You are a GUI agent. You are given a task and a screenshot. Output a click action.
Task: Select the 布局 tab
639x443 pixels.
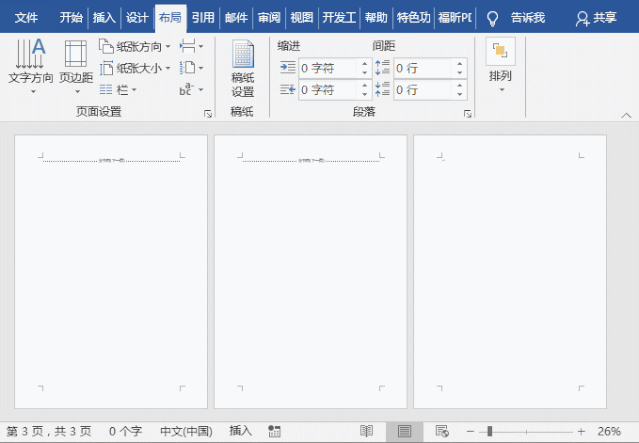pyautogui.click(x=170, y=18)
